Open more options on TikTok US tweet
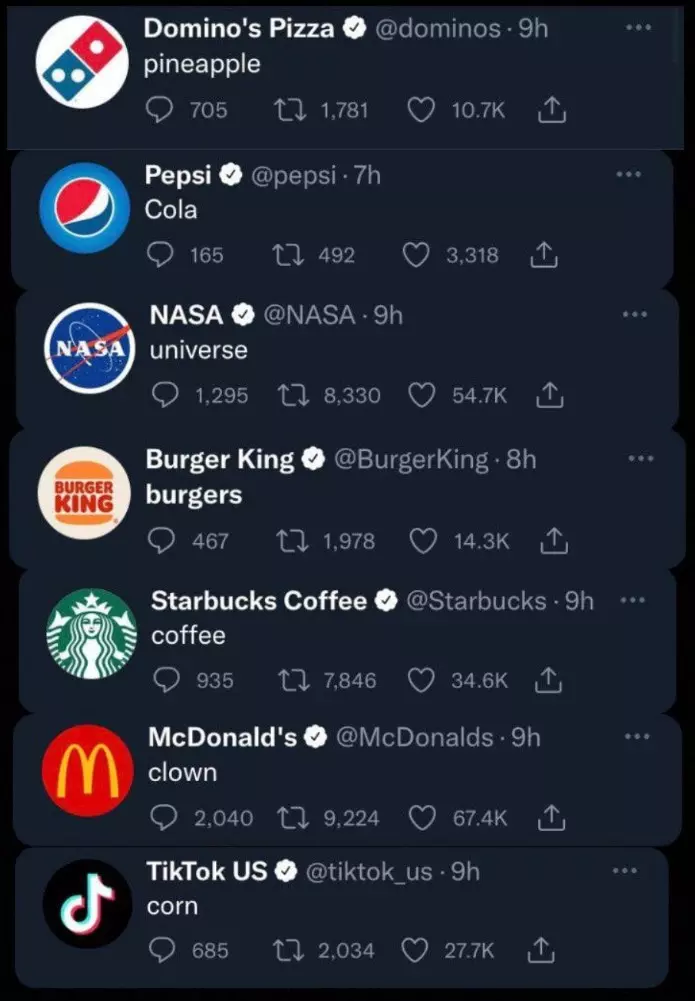This screenshot has width=695, height=1001. coord(624,870)
